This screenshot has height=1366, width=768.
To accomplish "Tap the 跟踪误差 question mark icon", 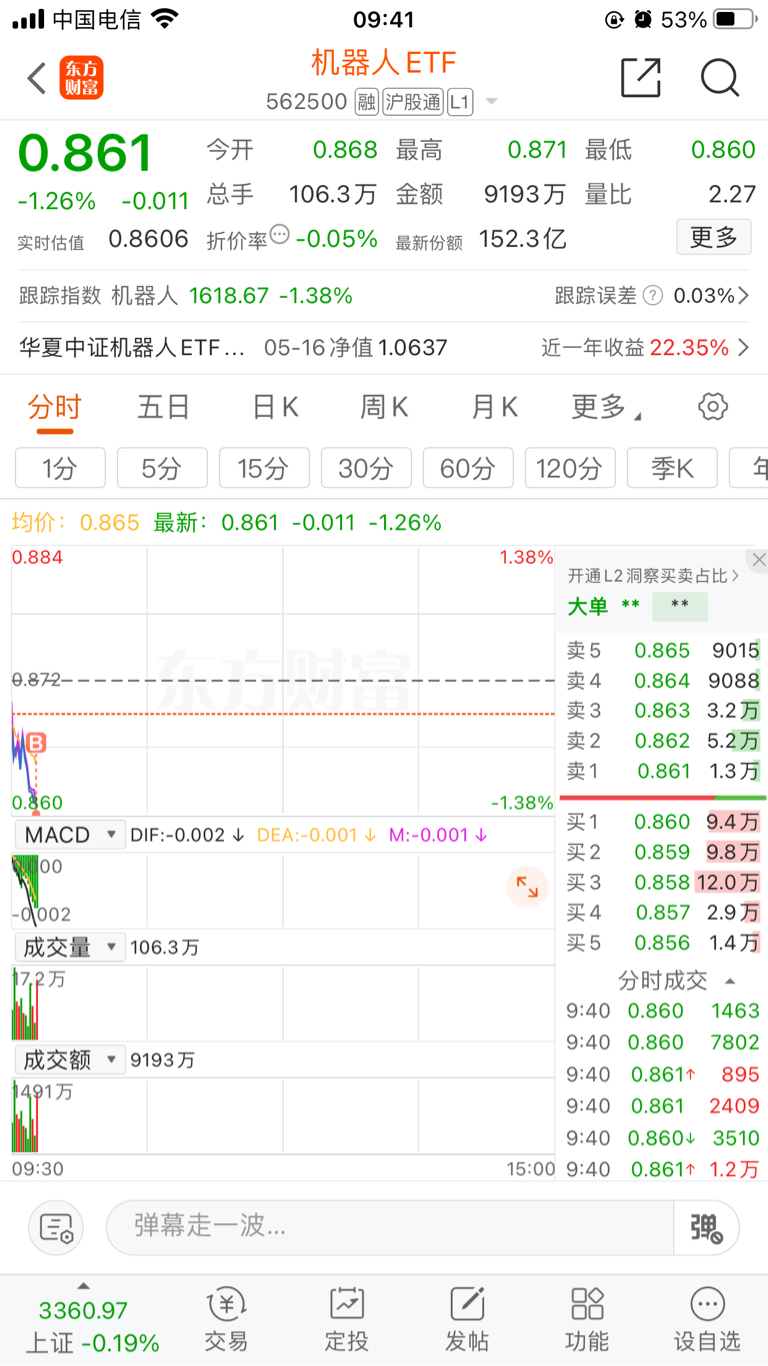I will tap(653, 295).
